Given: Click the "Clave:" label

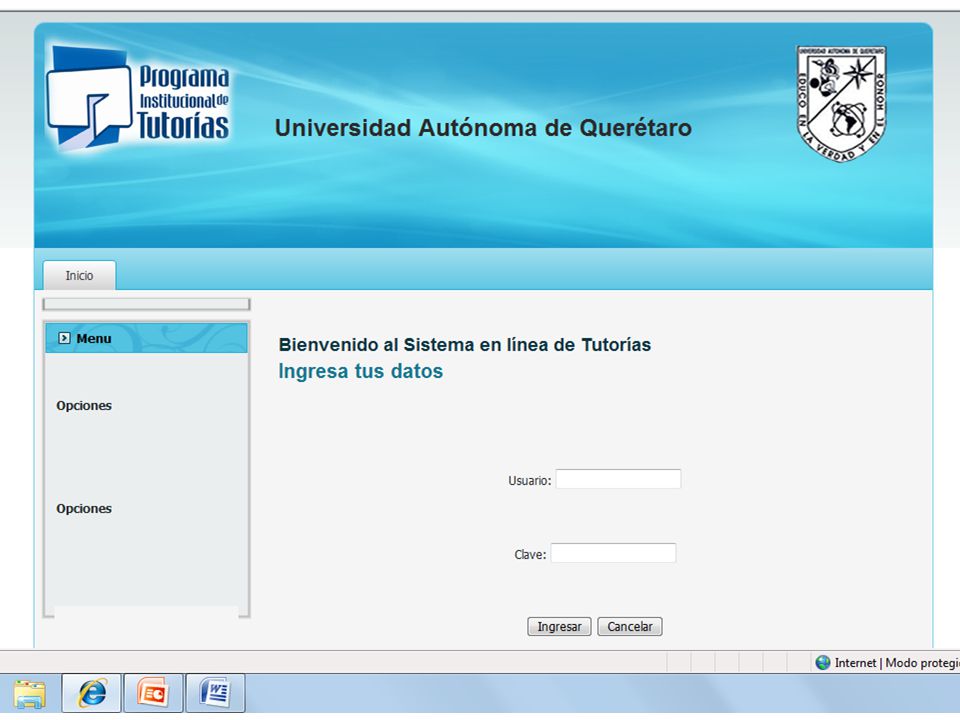Looking at the screenshot, I should [x=530, y=555].
